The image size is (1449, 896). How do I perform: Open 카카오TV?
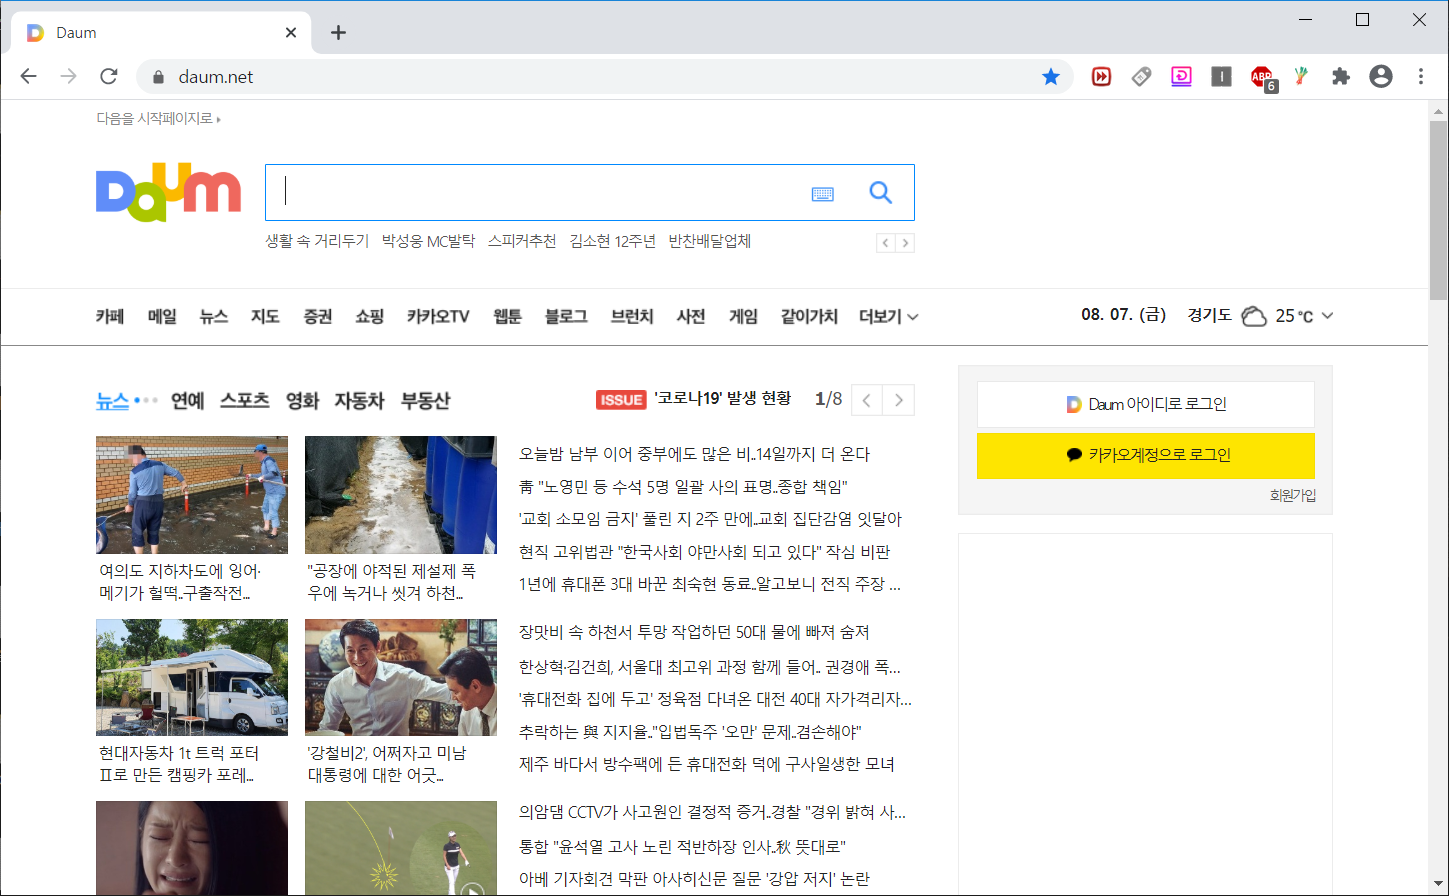pos(438,316)
